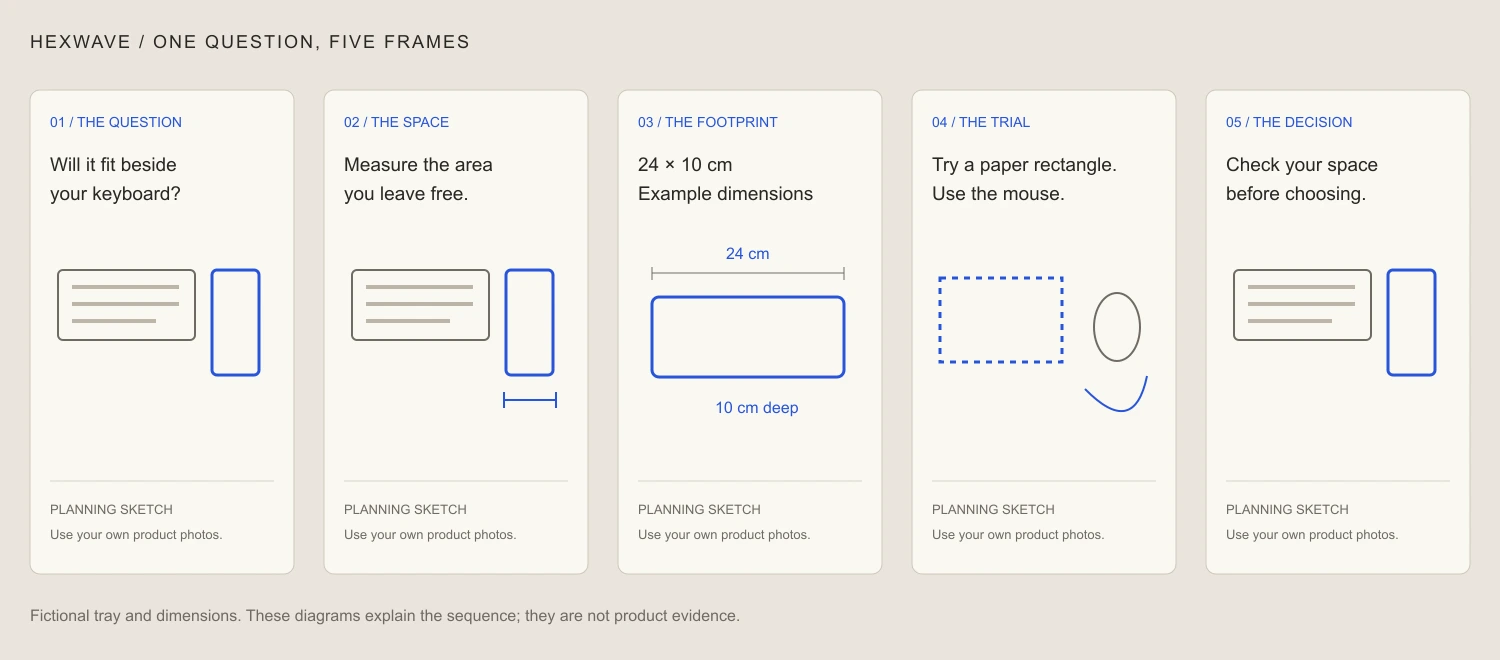This screenshot has height=660, width=1500.
Task: Click the text "Example dimensions"
Action: pos(725,194)
